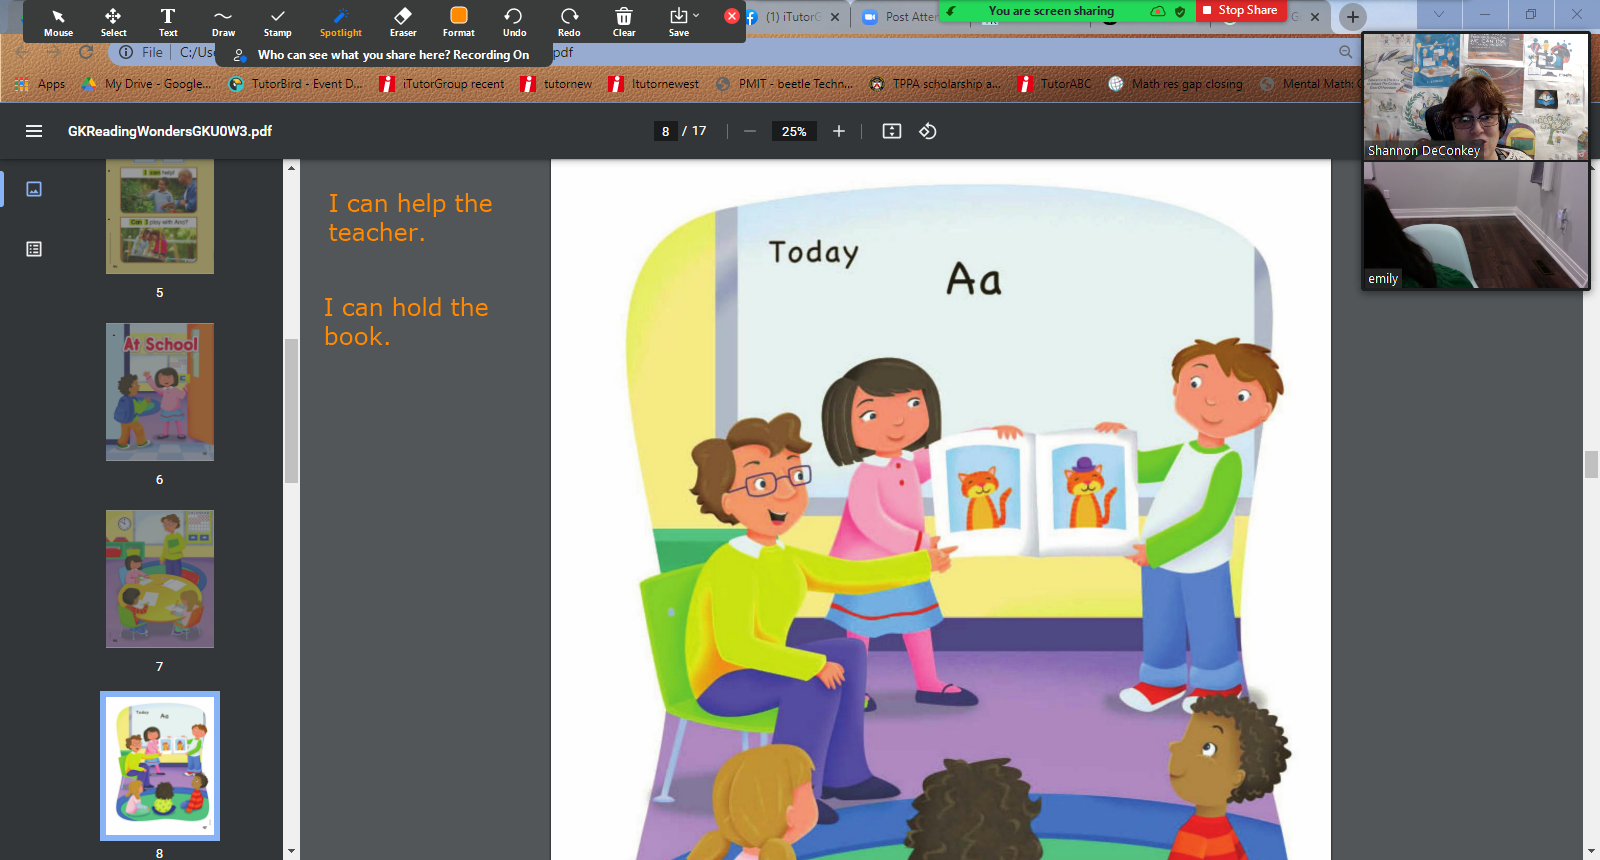Clear all annotations with trash icon
1600x860 pixels.
click(624, 22)
